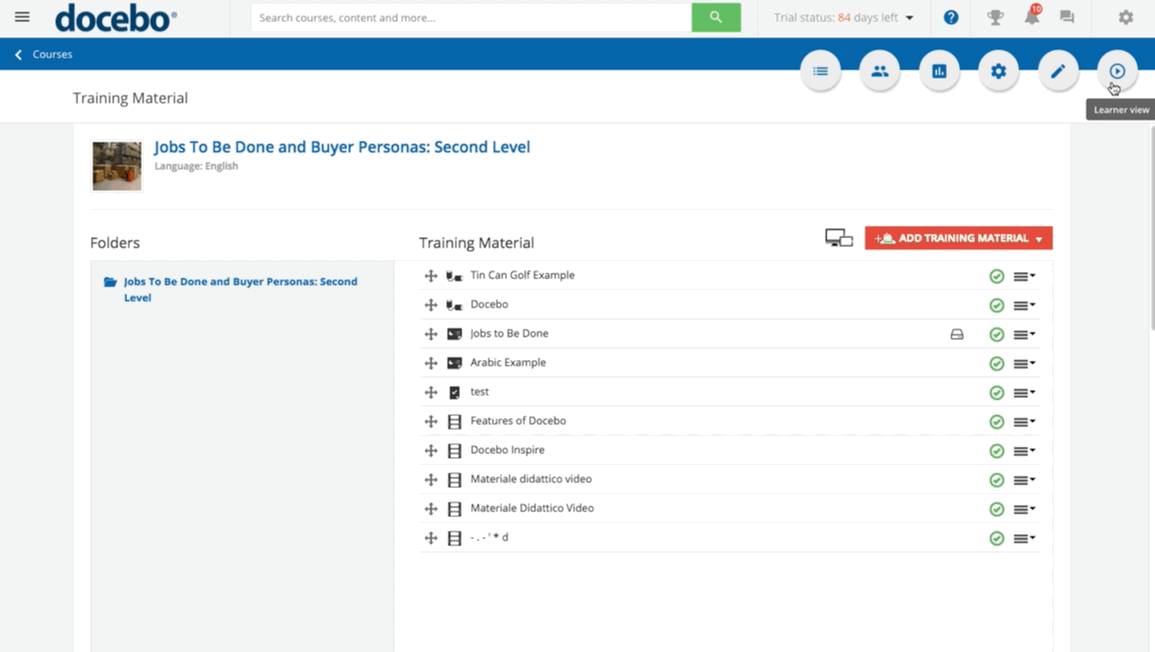Image resolution: width=1155 pixels, height=652 pixels.
Task: Click the docebo logo
Action: point(116,18)
